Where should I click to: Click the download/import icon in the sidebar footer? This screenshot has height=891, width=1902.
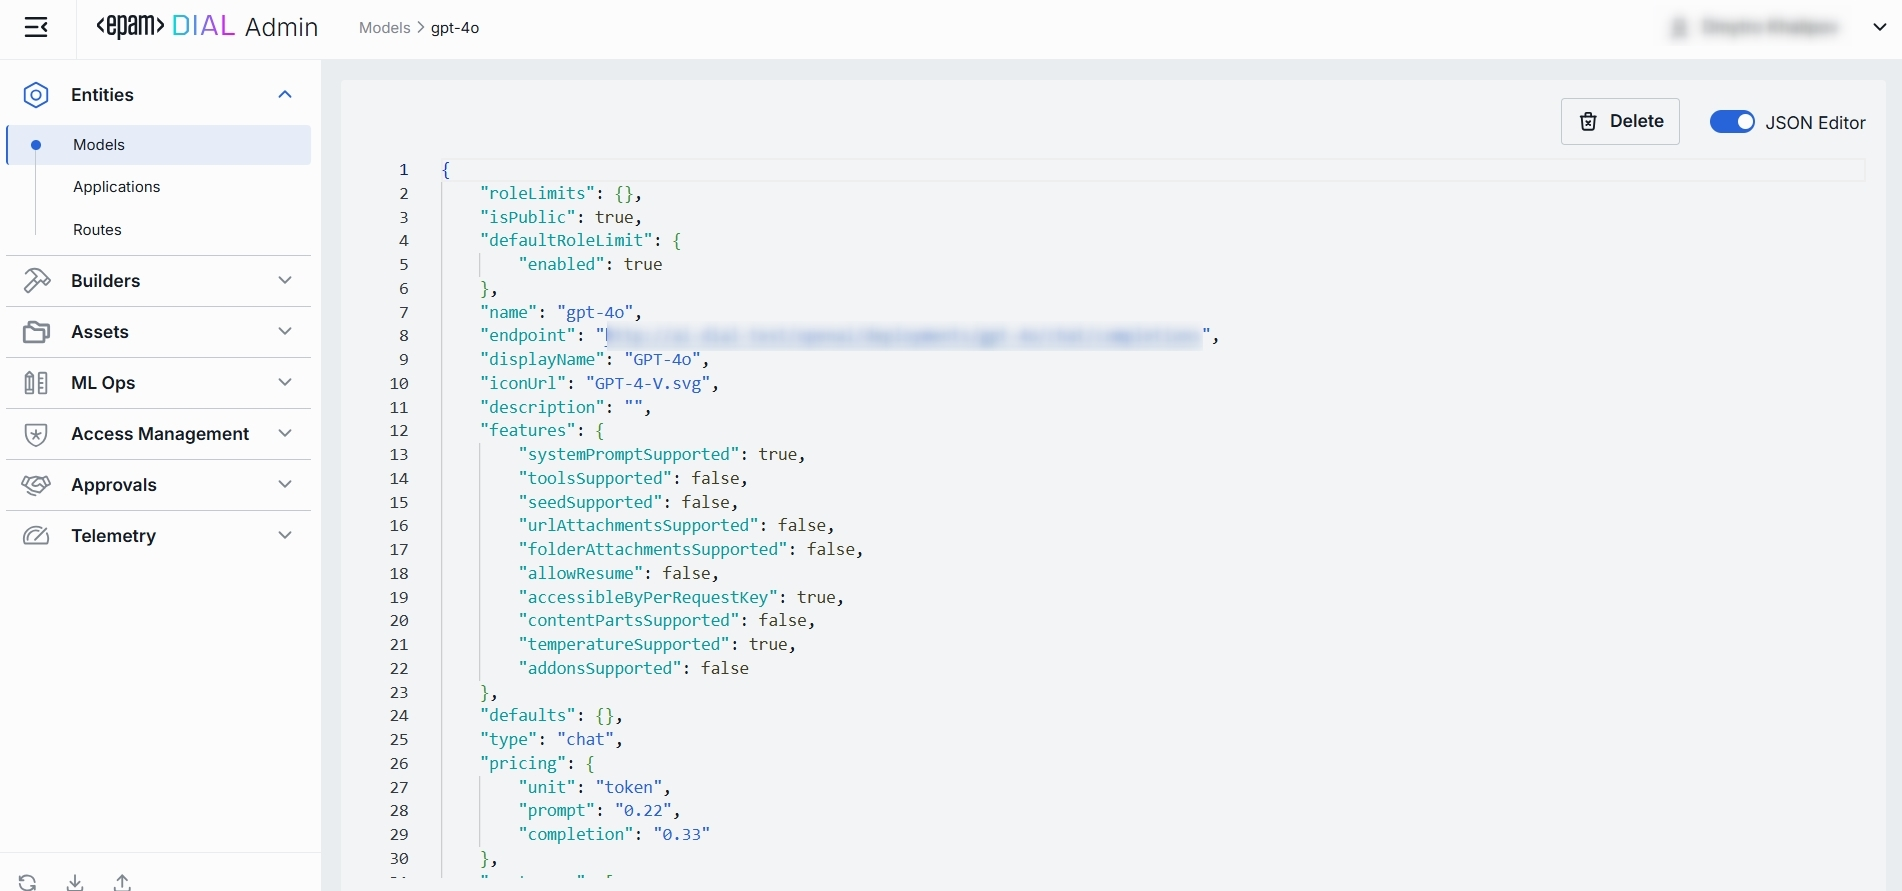pos(75,882)
